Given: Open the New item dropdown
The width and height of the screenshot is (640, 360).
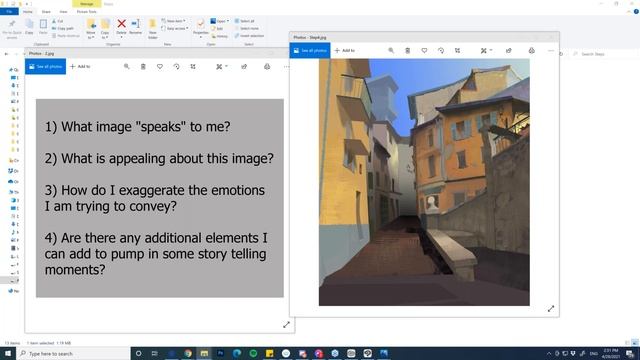Looking at the screenshot, I should (174, 21).
